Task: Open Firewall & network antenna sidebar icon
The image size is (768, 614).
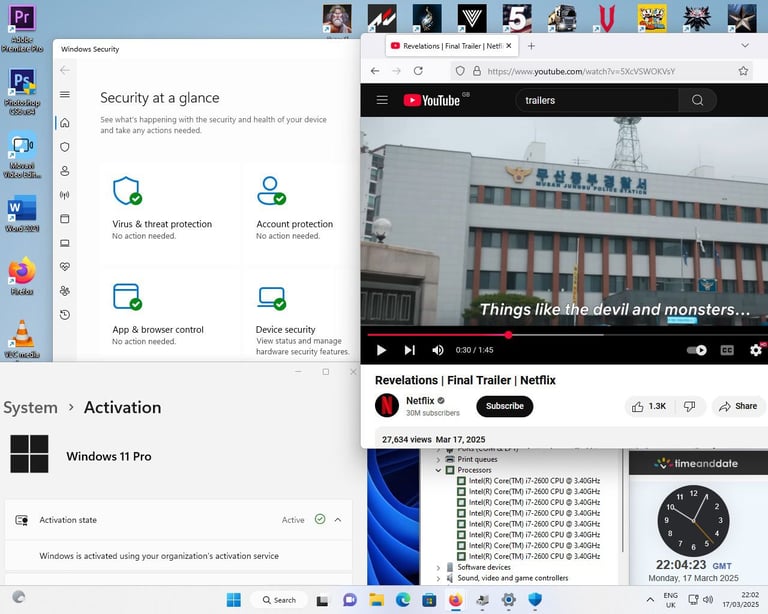Action: click(x=65, y=195)
